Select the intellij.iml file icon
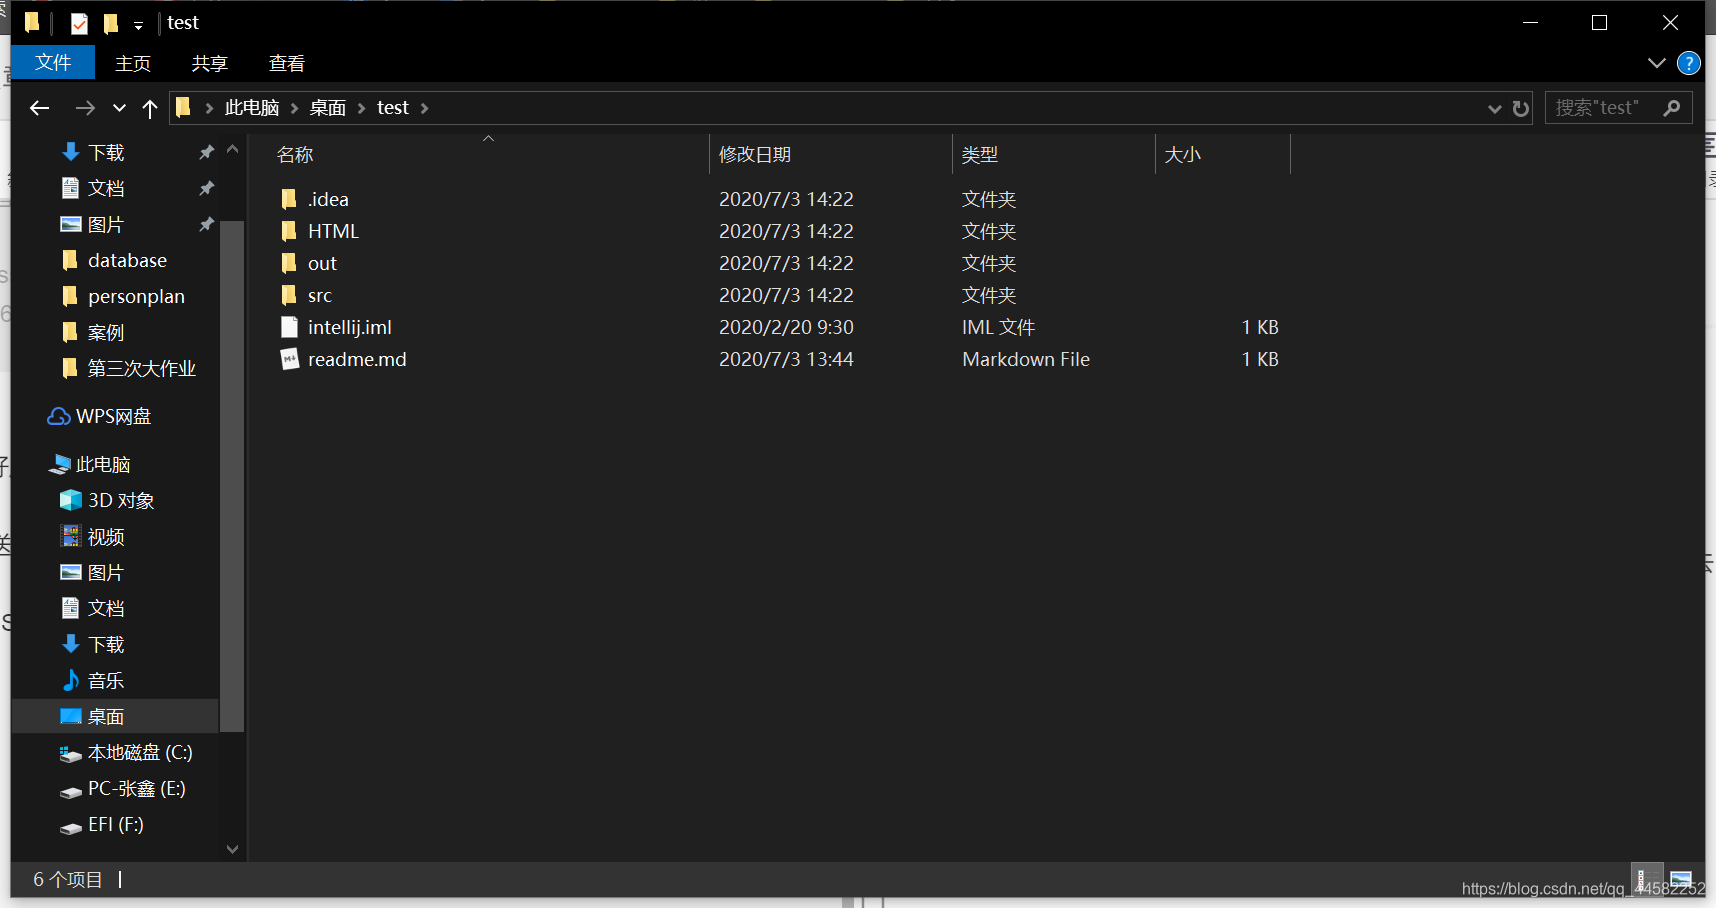Image resolution: width=1716 pixels, height=908 pixels. click(289, 327)
